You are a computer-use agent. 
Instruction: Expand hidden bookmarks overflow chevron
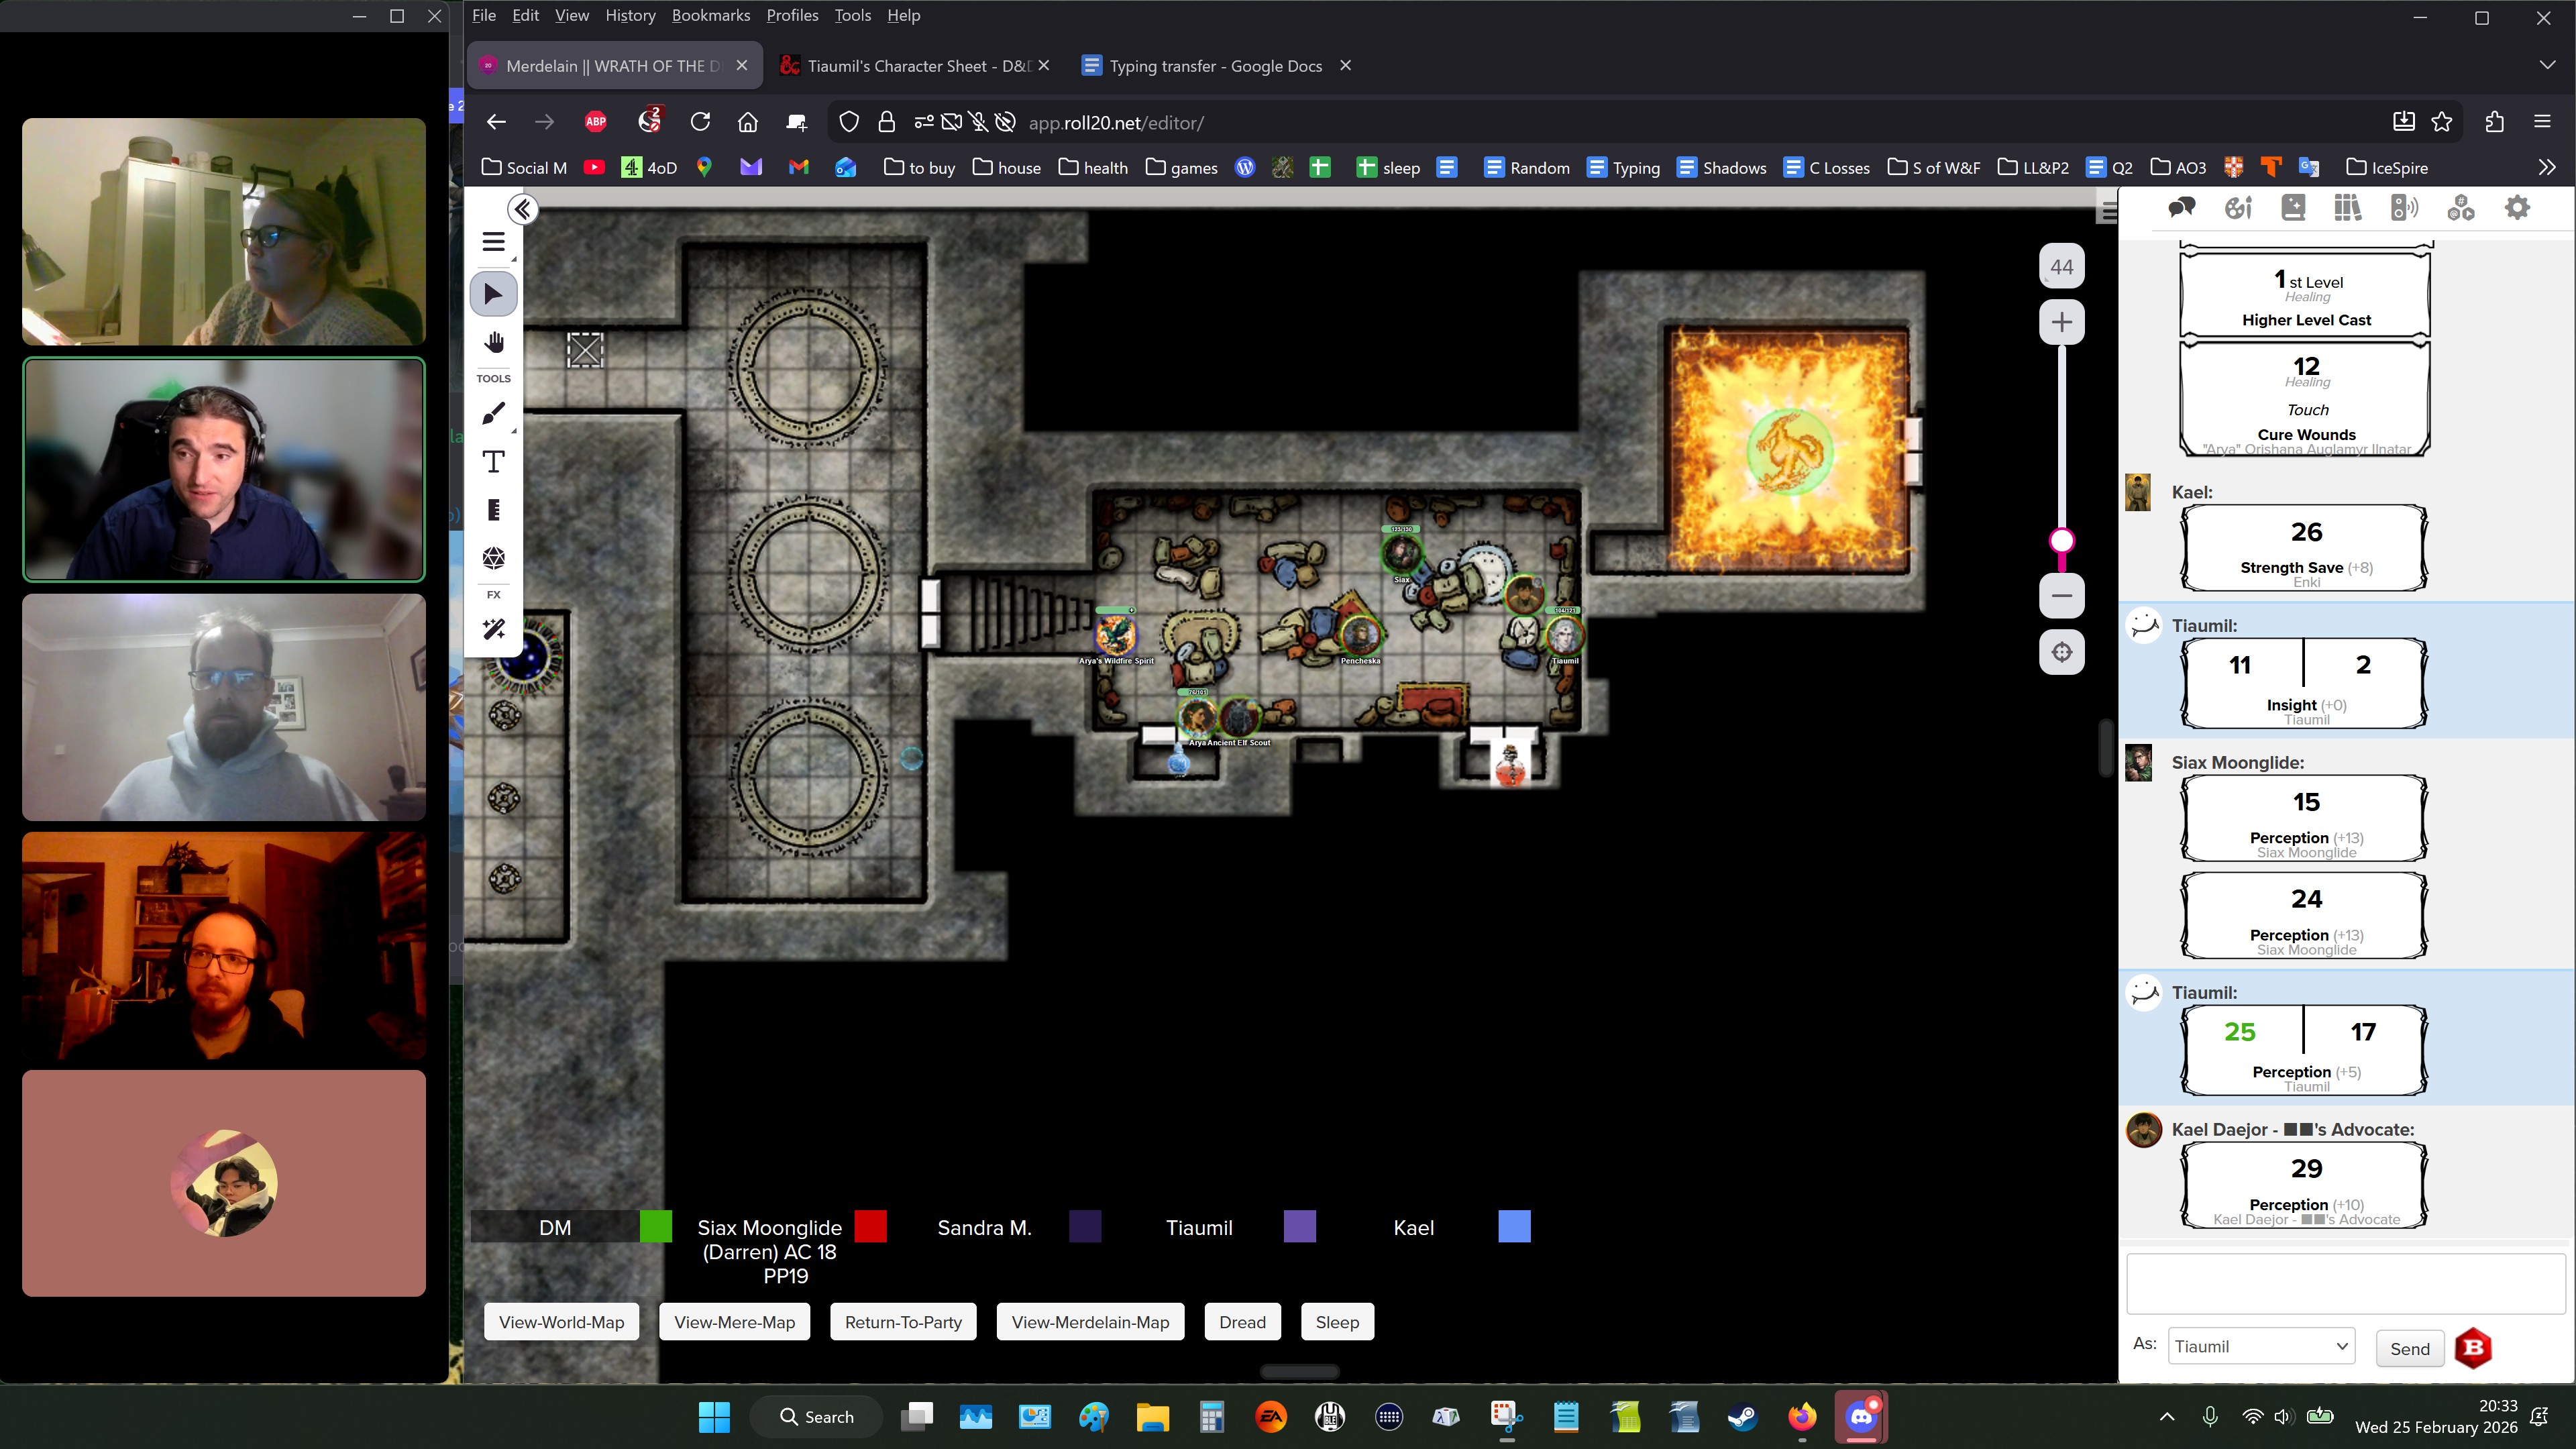click(2546, 167)
